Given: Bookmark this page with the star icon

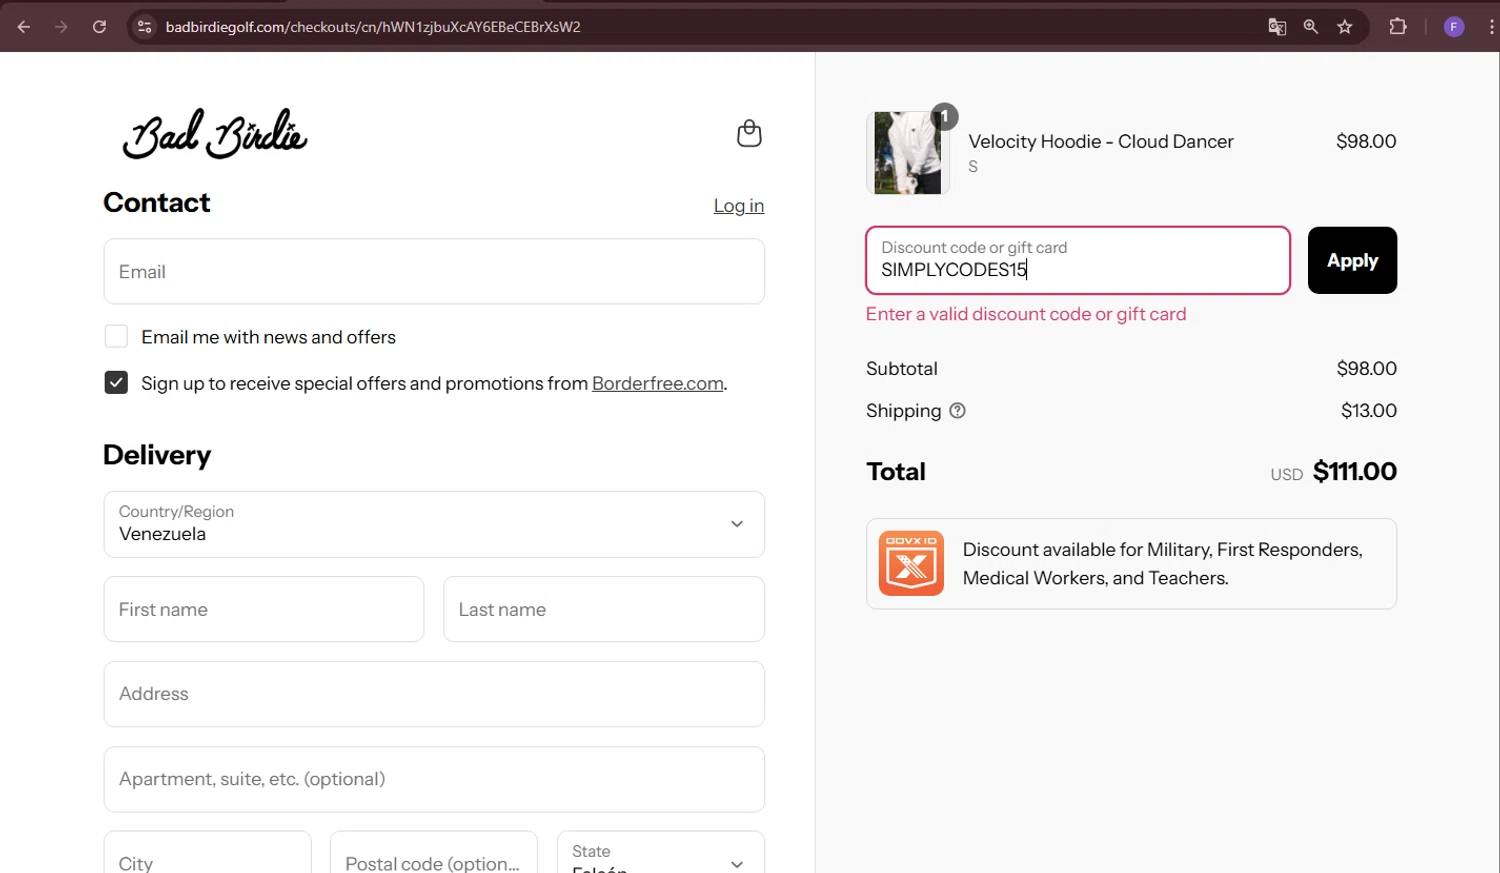Looking at the screenshot, I should pos(1345,27).
